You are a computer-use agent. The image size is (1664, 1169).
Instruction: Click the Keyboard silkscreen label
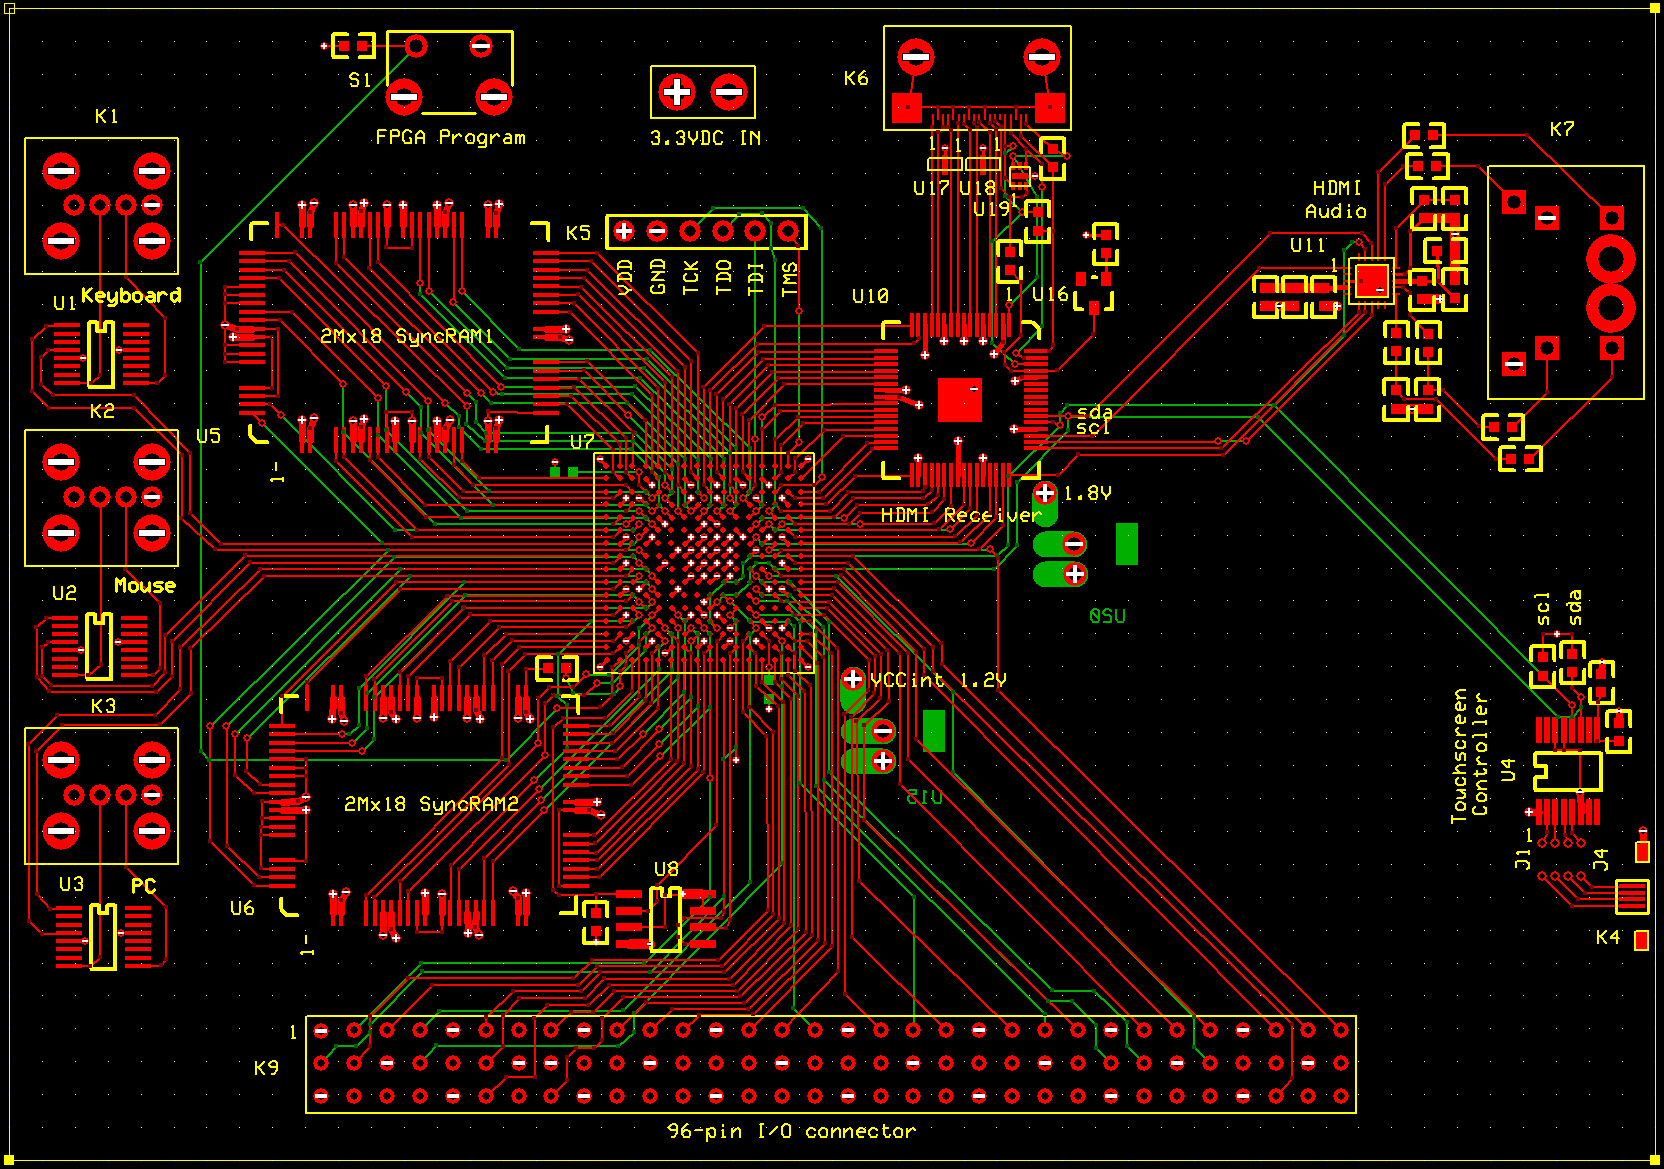pos(131,296)
